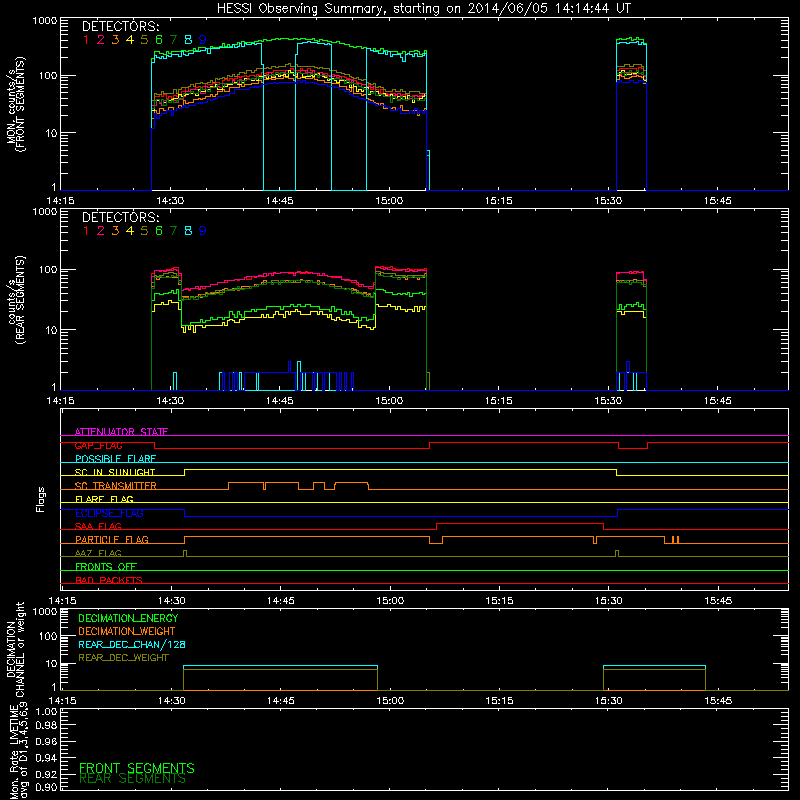
Task: Click the GAP_FLAG label
Action: 98,445
